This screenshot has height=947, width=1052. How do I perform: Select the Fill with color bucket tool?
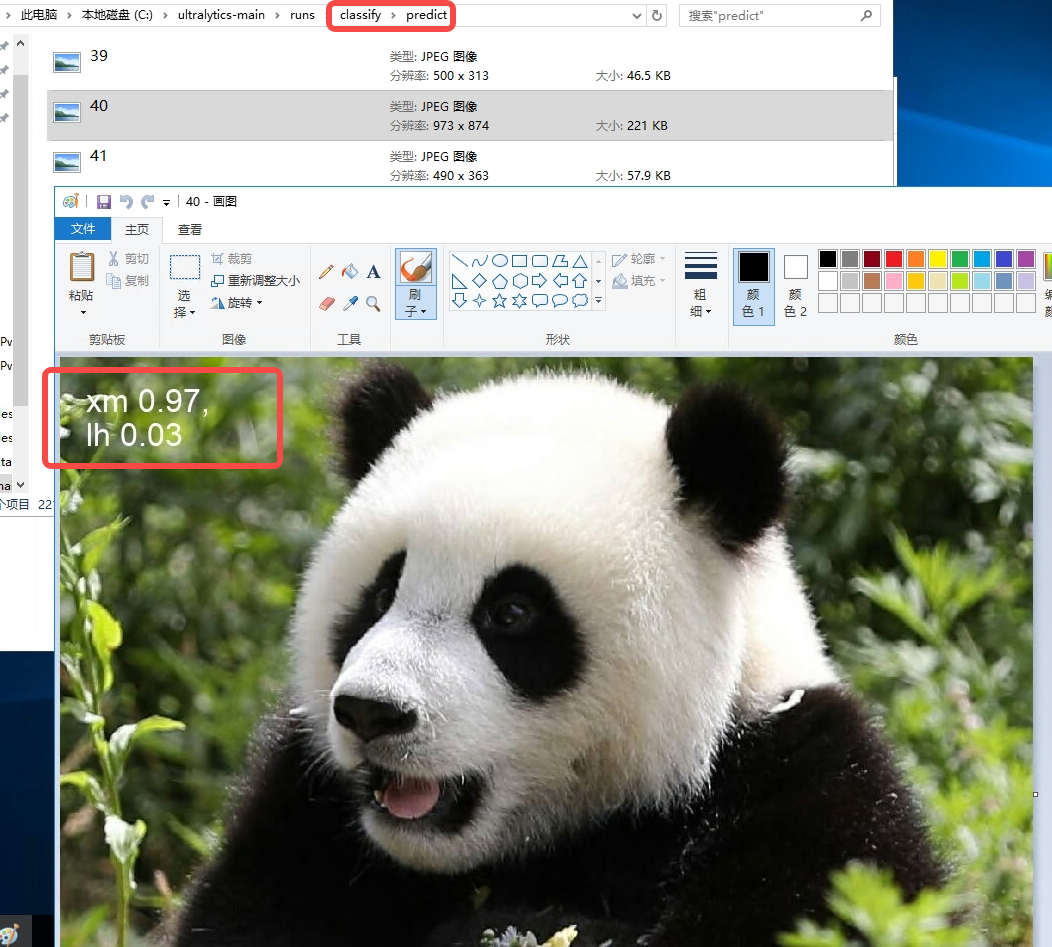point(350,272)
